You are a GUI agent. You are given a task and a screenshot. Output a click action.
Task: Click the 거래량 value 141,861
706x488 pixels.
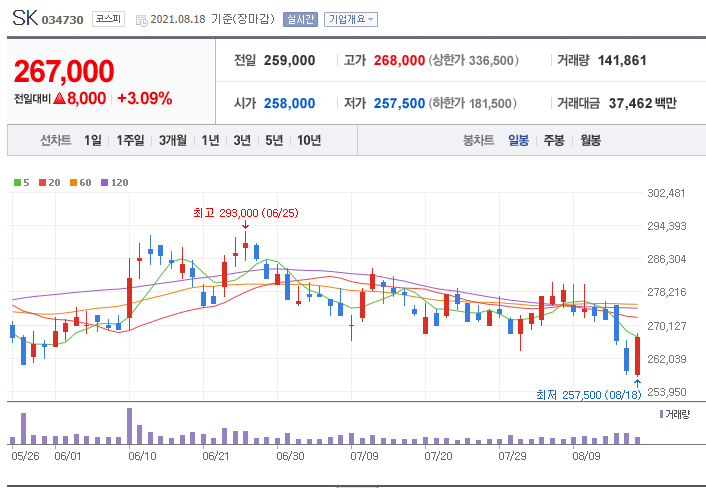pos(622,60)
